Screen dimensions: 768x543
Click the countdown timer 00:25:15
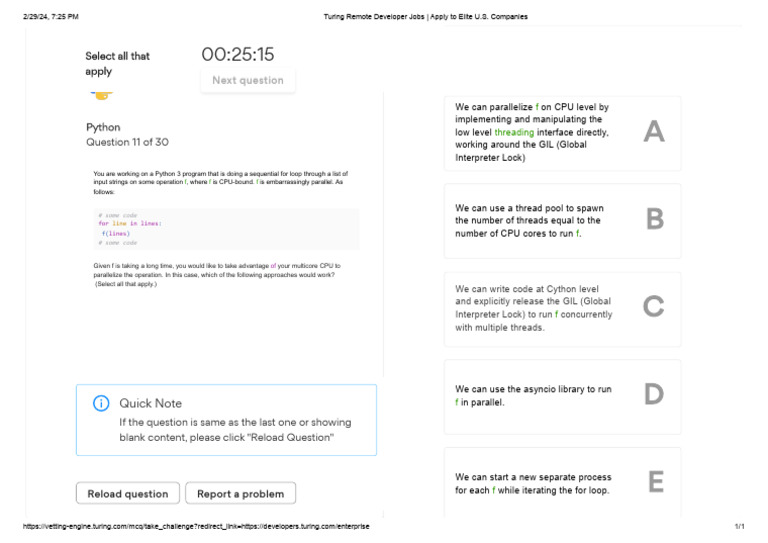click(238, 55)
